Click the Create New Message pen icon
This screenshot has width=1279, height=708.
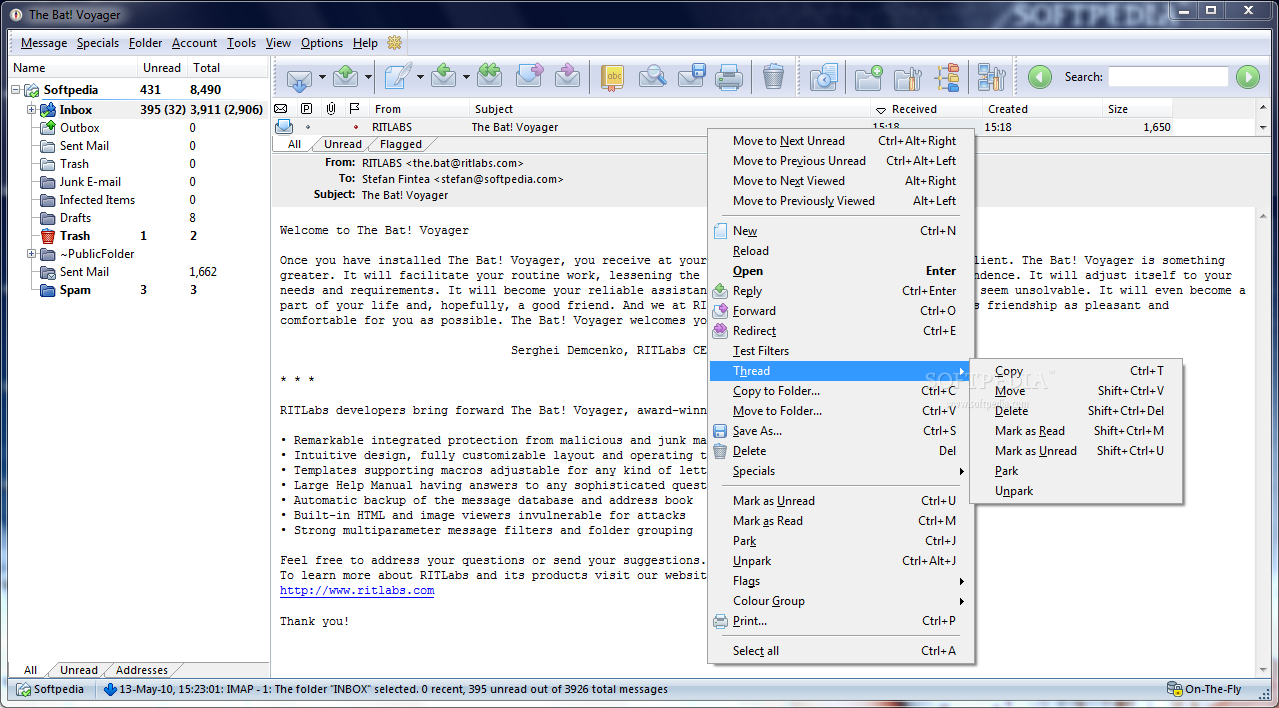tap(398, 77)
